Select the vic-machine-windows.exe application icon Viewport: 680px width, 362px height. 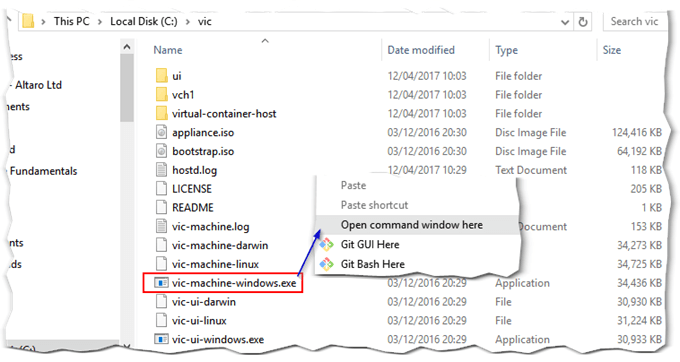[161, 283]
